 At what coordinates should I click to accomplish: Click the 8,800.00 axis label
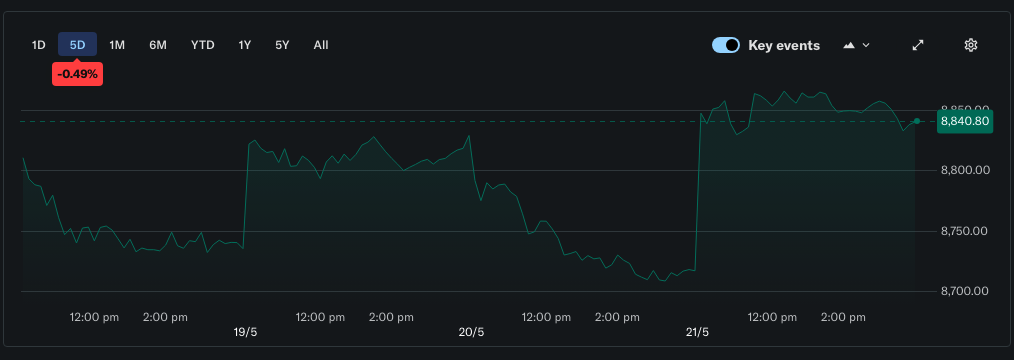pos(965,171)
